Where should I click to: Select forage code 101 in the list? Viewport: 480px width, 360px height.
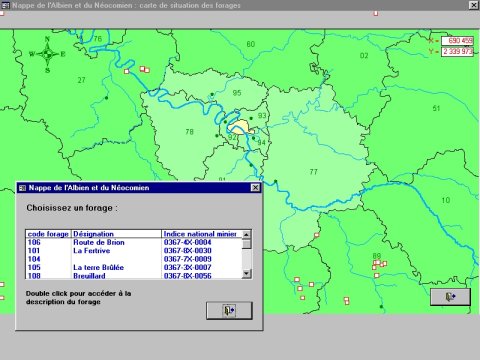click(x=34, y=251)
